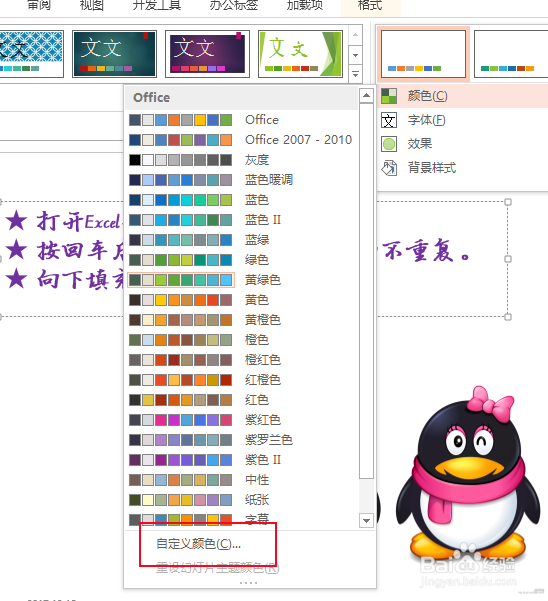Expand the full themes gallery

[x=355, y=74]
